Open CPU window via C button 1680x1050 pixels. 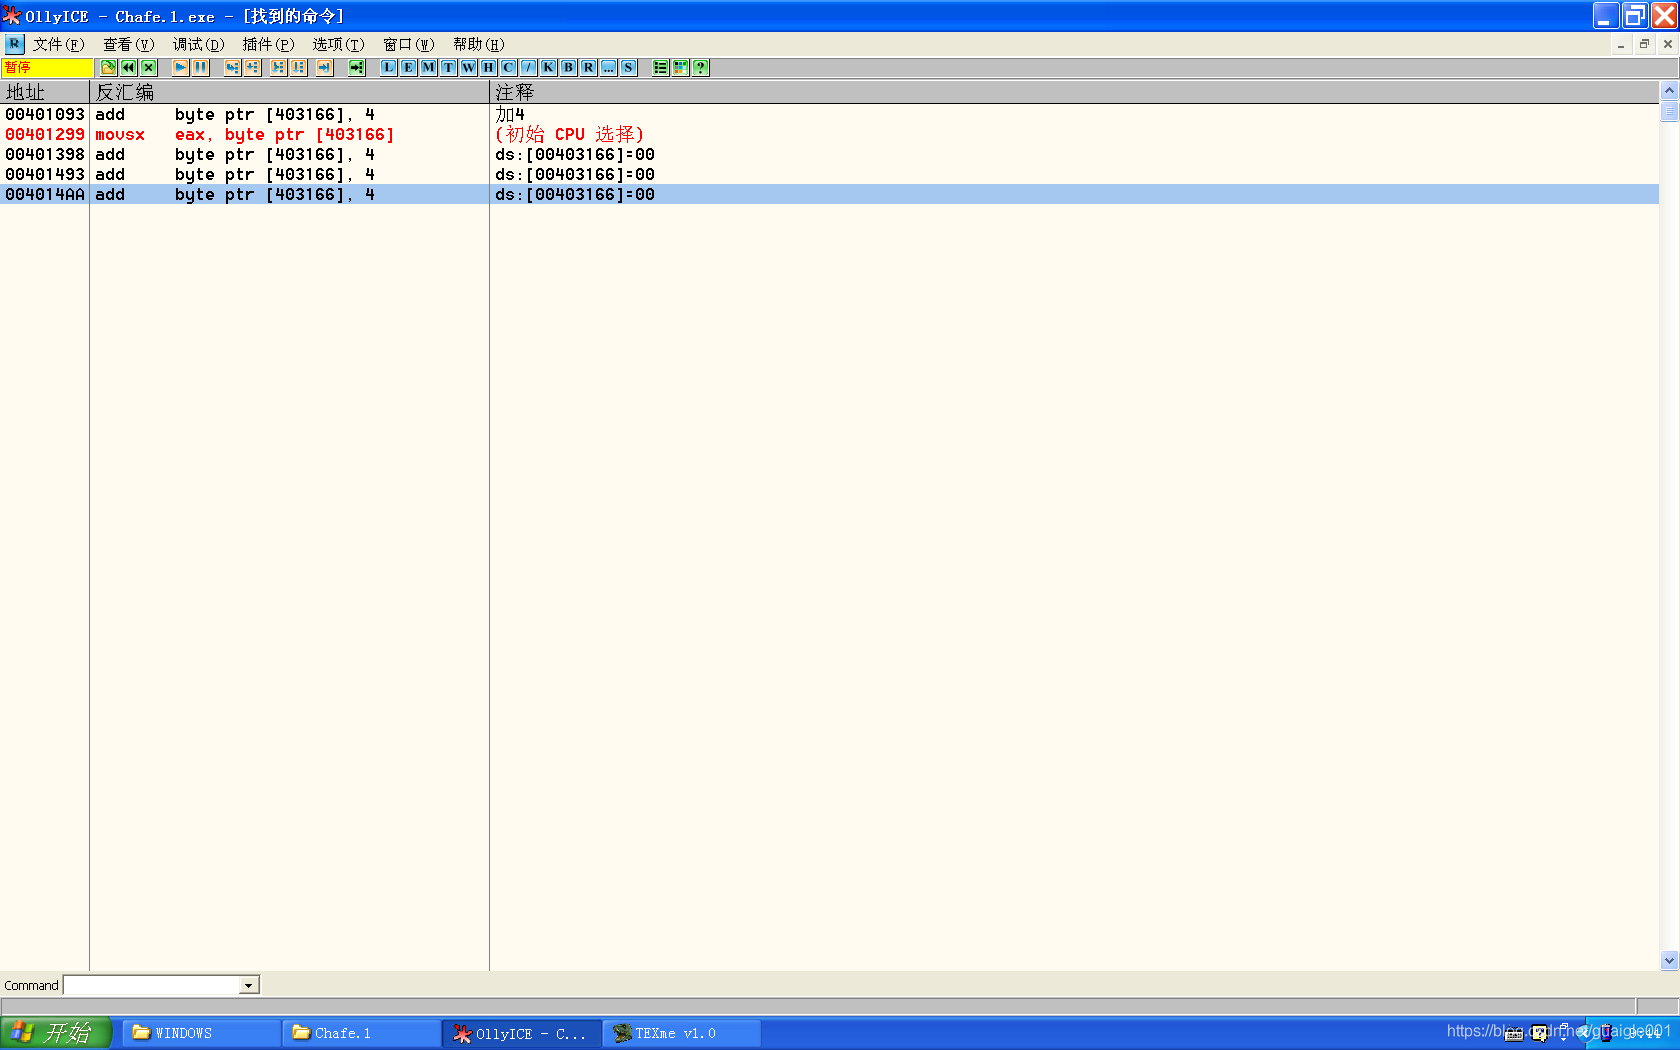point(509,67)
